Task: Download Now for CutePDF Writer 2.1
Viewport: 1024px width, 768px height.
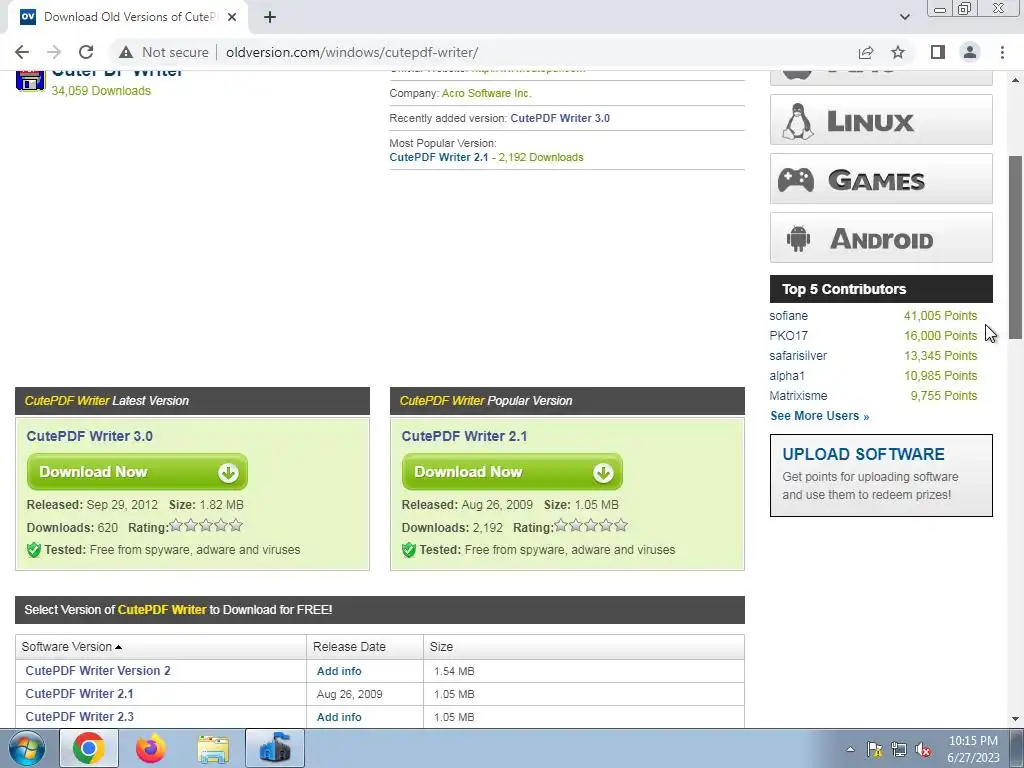Action: (x=512, y=472)
